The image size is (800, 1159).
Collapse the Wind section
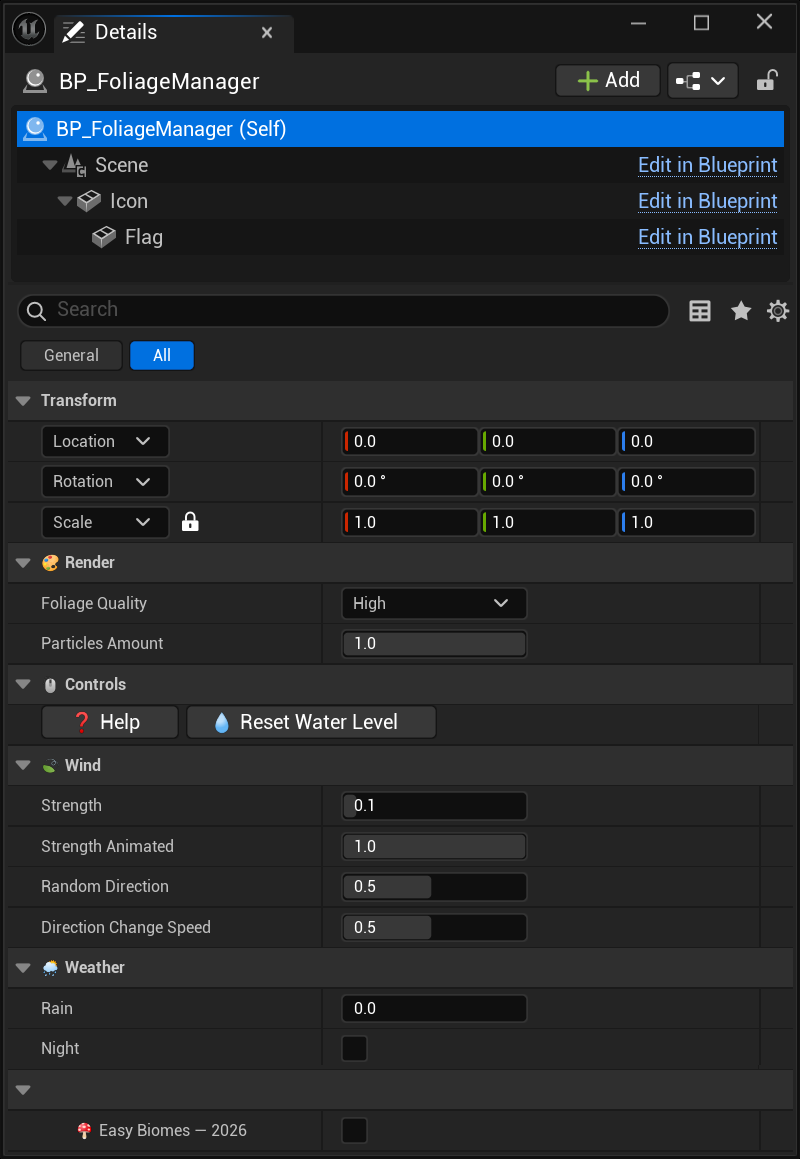(x=24, y=765)
